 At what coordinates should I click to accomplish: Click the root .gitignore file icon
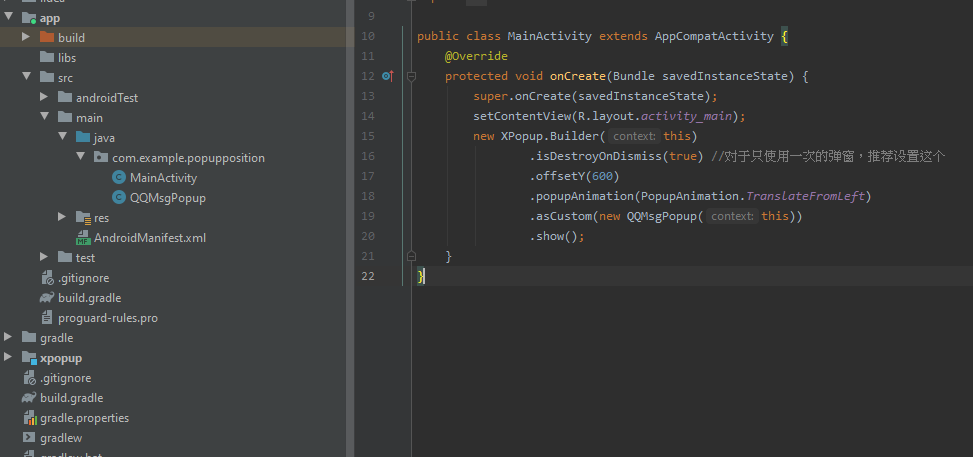tap(29, 378)
